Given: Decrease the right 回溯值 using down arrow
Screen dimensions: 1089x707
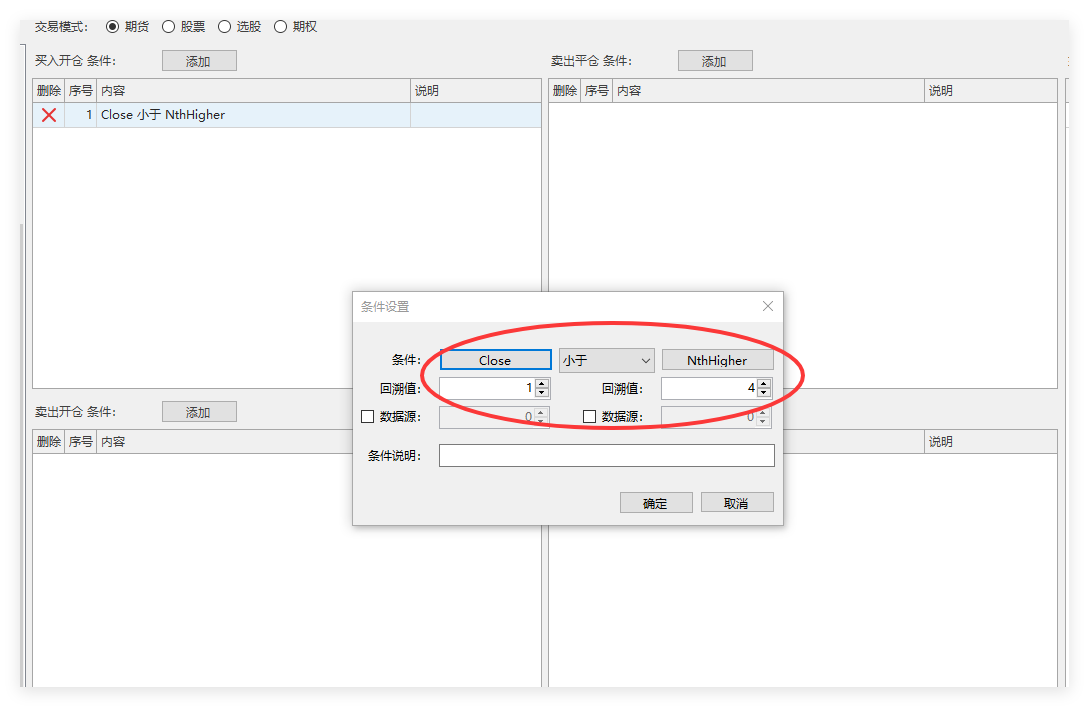Looking at the screenshot, I should coord(764,393).
